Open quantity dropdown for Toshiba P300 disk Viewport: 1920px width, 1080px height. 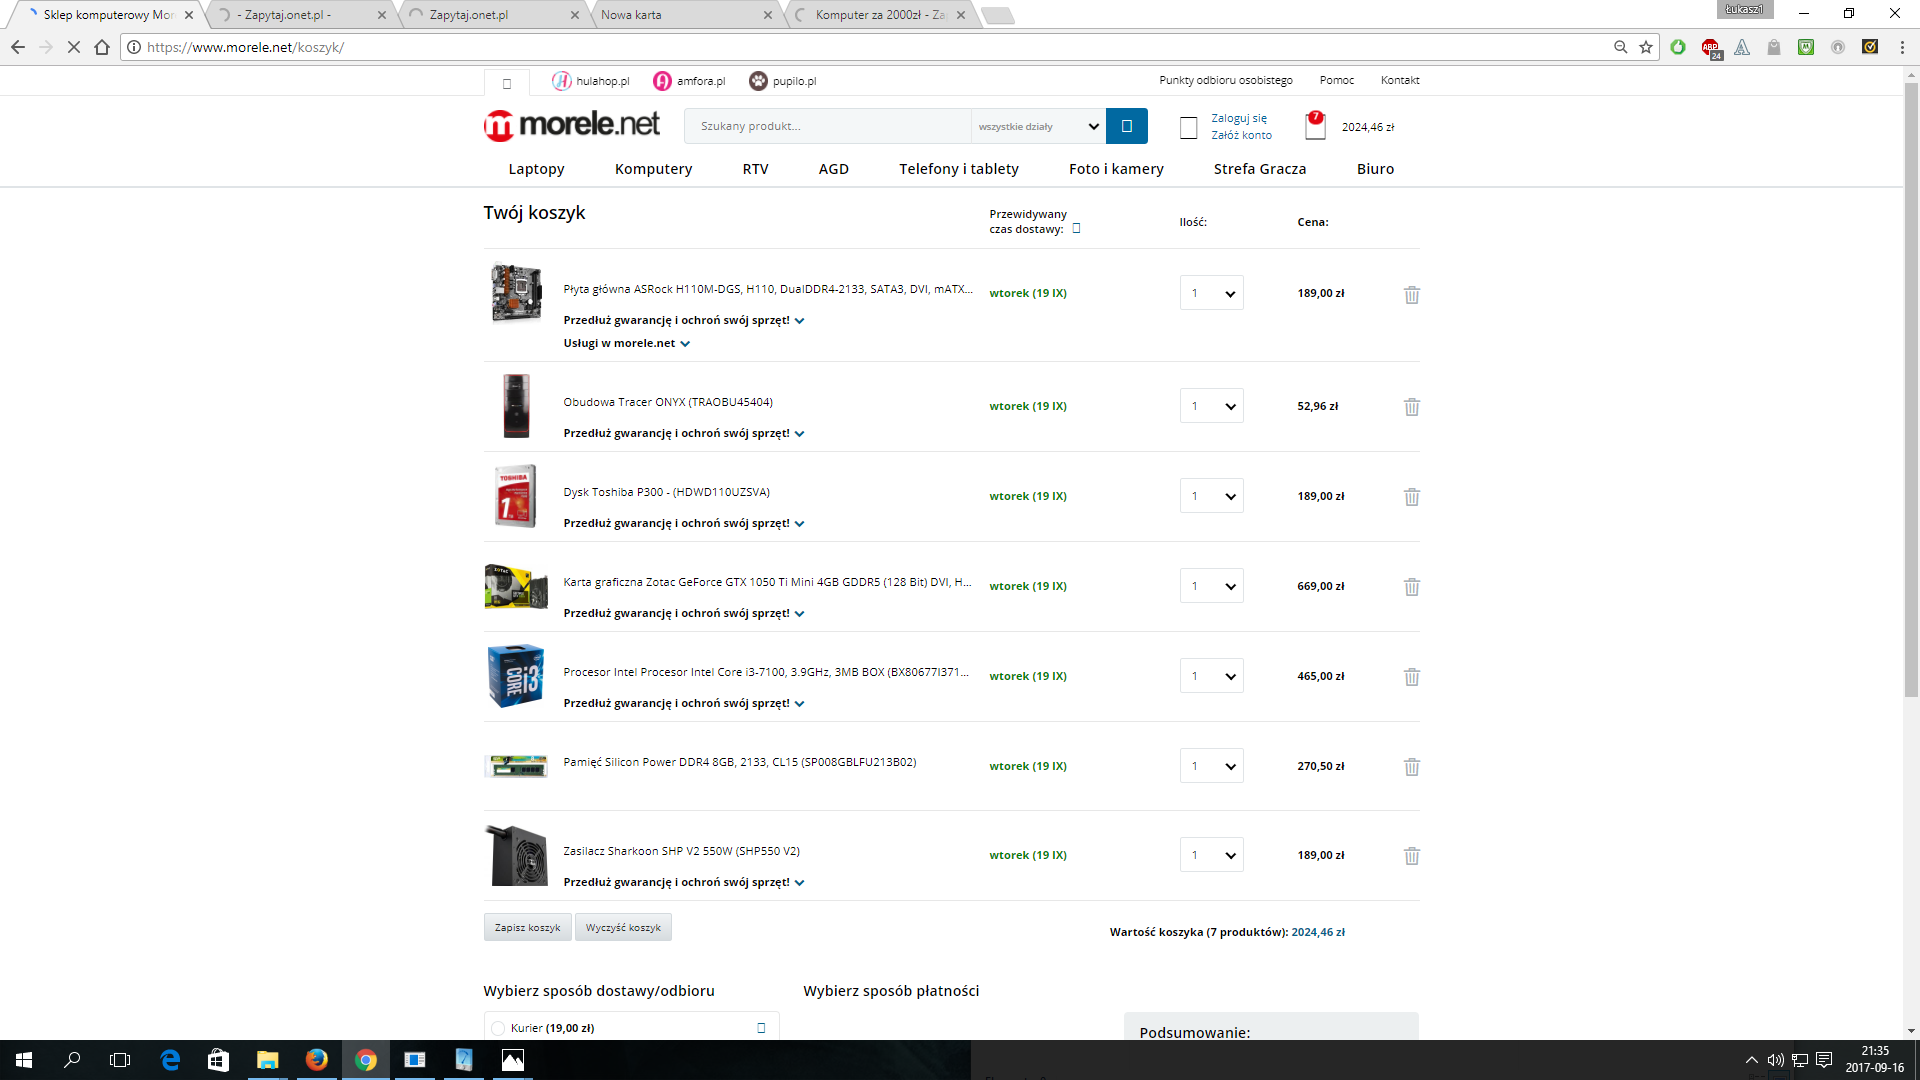pos(1211,496)
